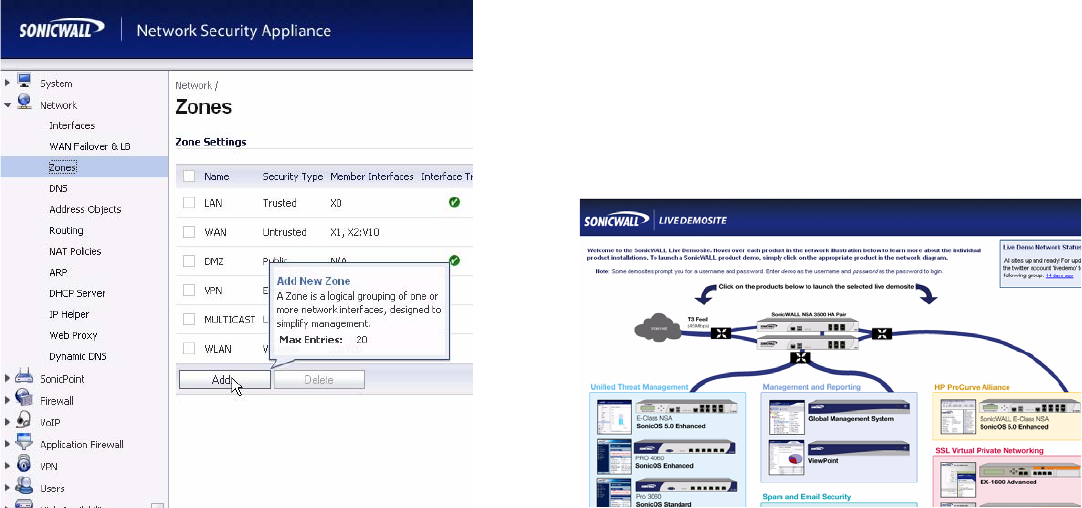Click the MULTICAST zone name
This screenshot has height=508, width=1082.
pyautogui.click(x=230, y=319)
